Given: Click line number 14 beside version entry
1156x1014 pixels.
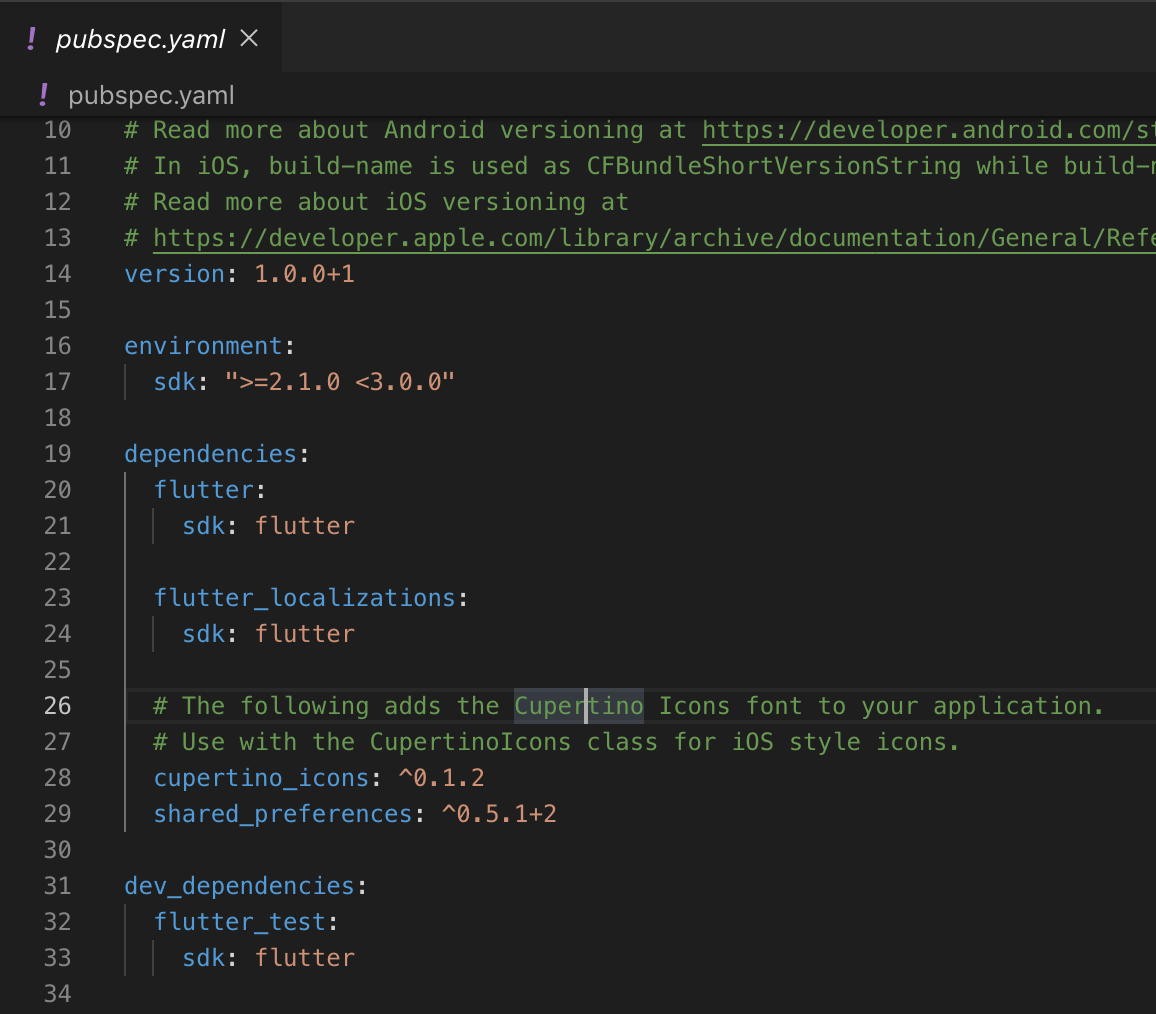Looking at the screenshot, I should [x=58, y=273].
